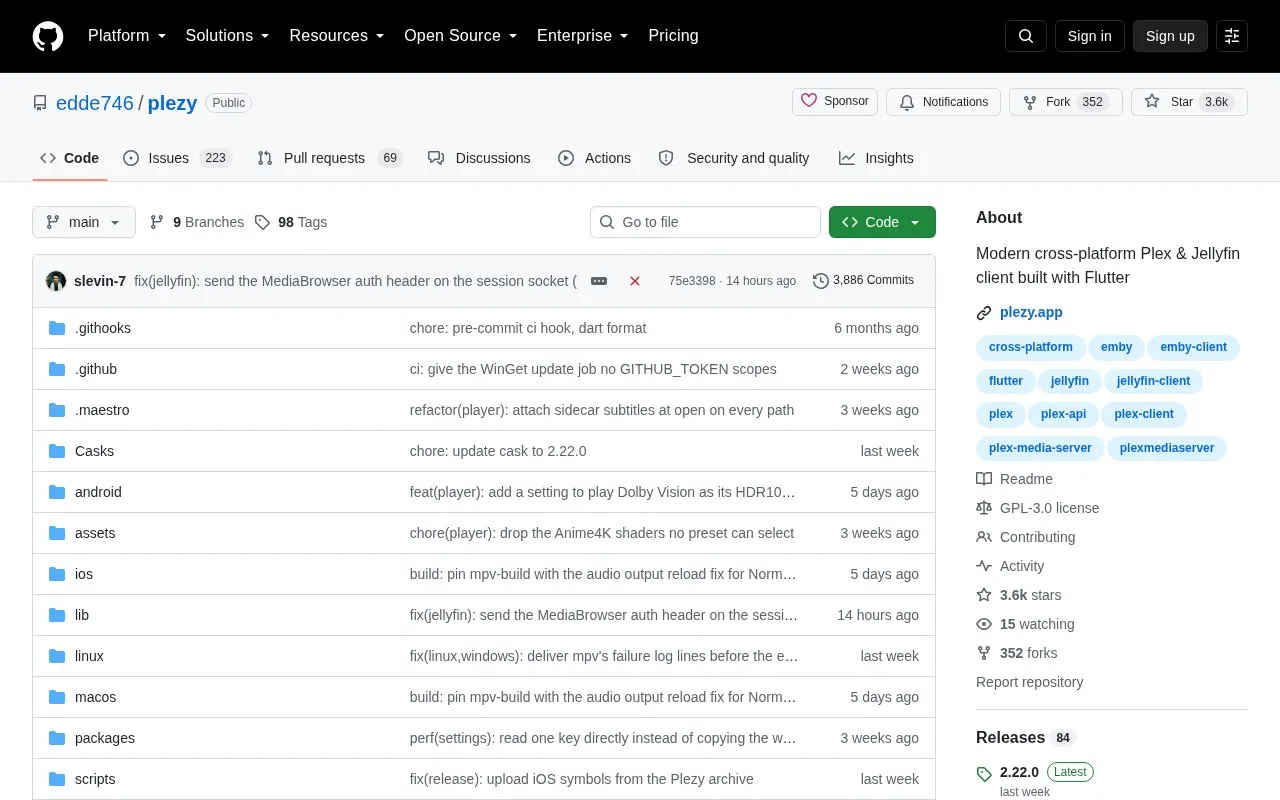Expand the Solutions menu

pyautogui.click(x=227, y=36)
